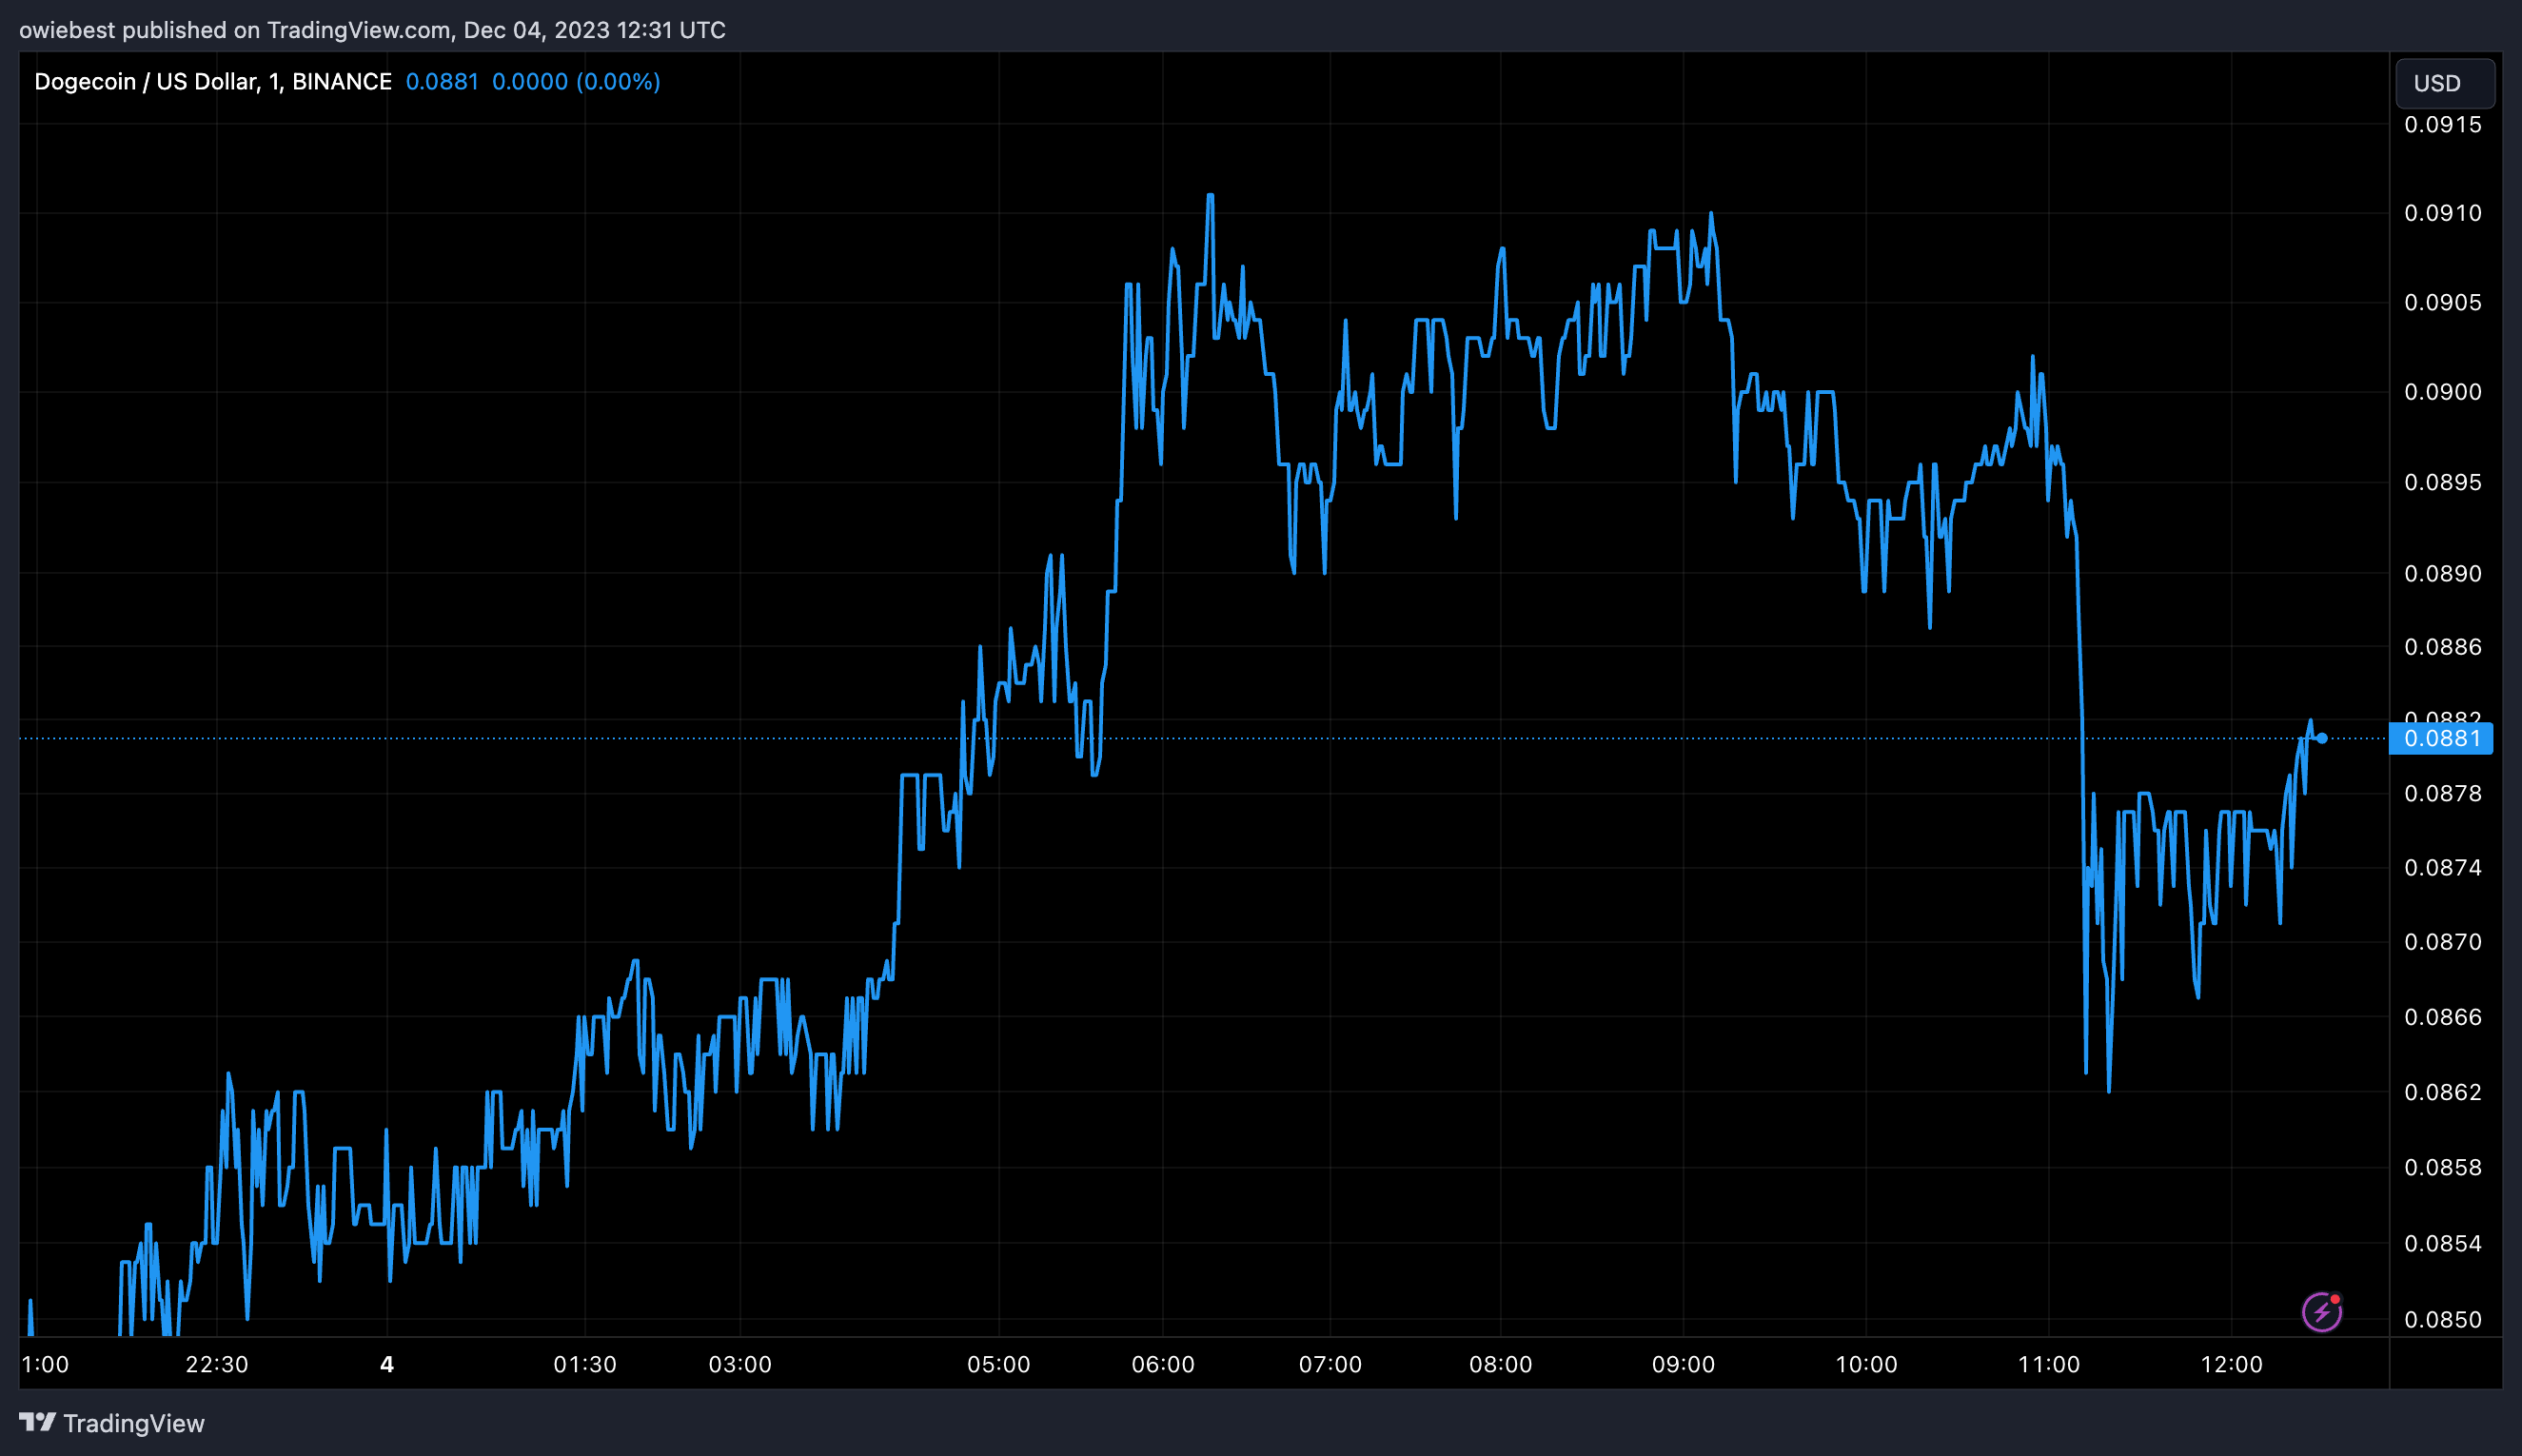Open the TradingView text link in the footer

[133, 1423]
